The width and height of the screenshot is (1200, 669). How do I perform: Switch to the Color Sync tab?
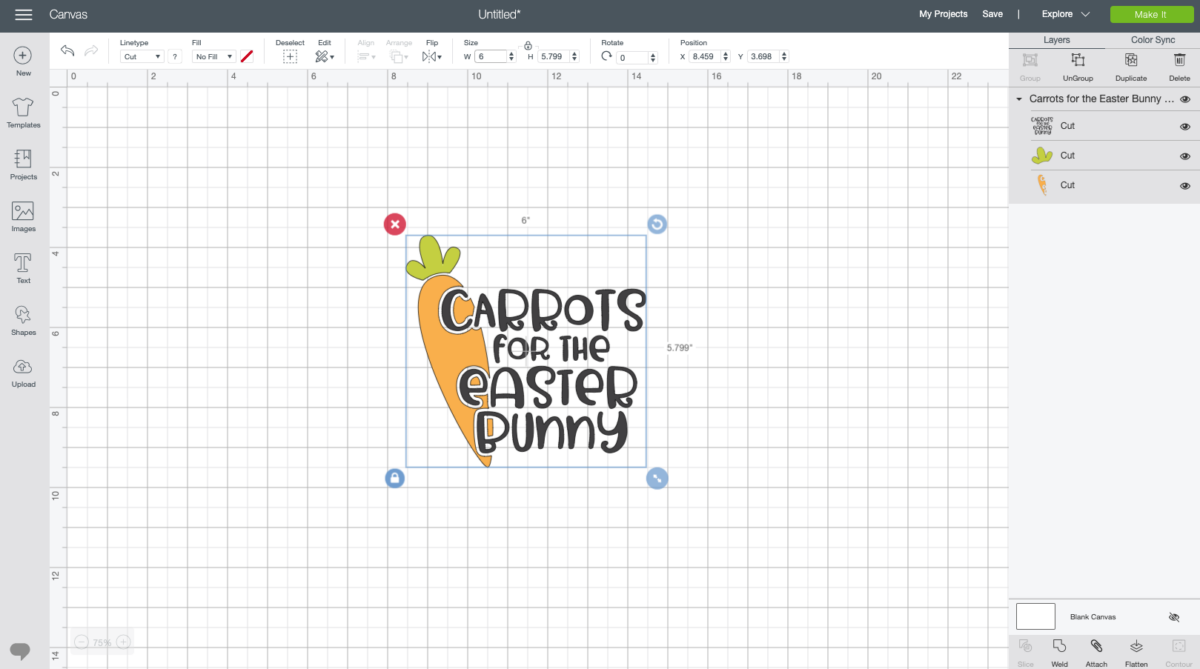click(x=1153, y=40)
